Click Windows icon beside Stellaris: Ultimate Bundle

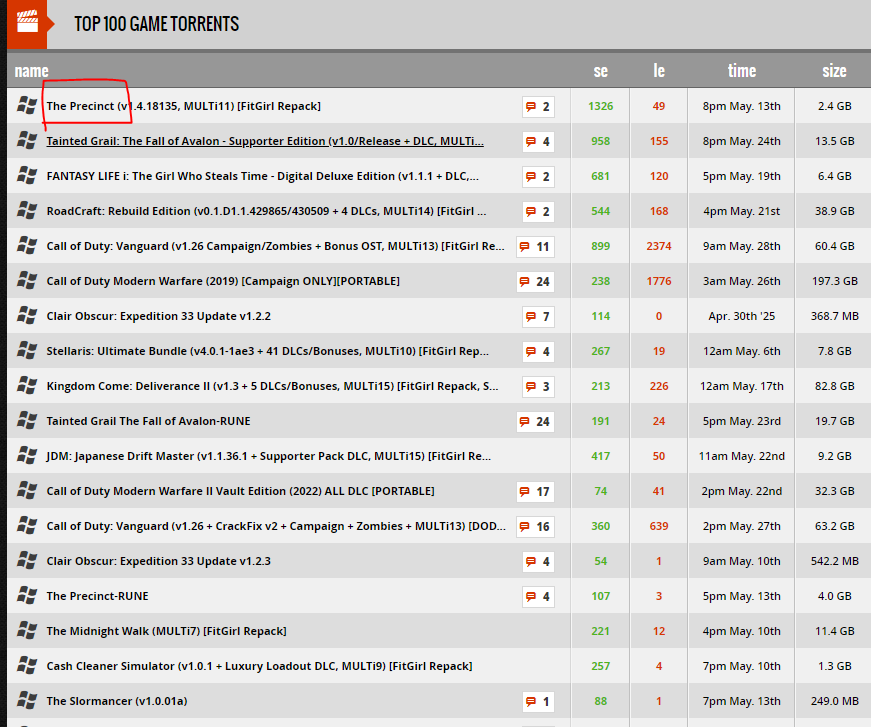click(27, 350)
